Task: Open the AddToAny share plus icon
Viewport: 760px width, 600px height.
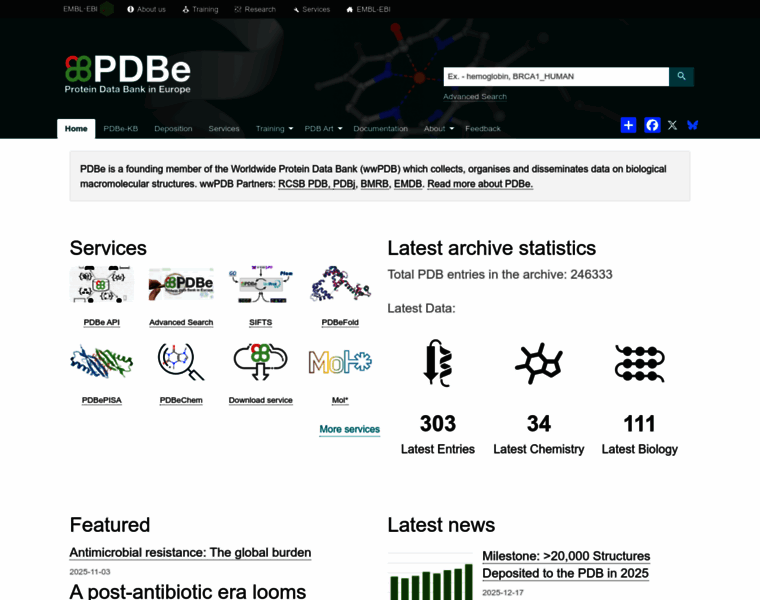Action: [628, 125]
